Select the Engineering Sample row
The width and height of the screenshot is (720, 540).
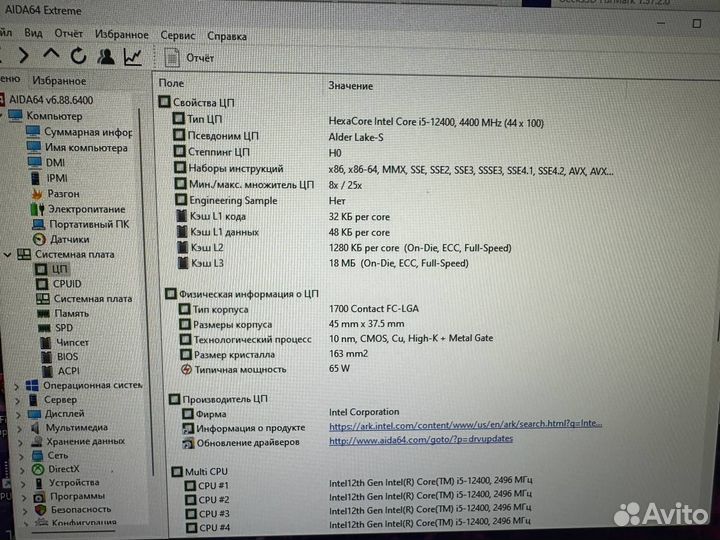(x=260, y=201)
